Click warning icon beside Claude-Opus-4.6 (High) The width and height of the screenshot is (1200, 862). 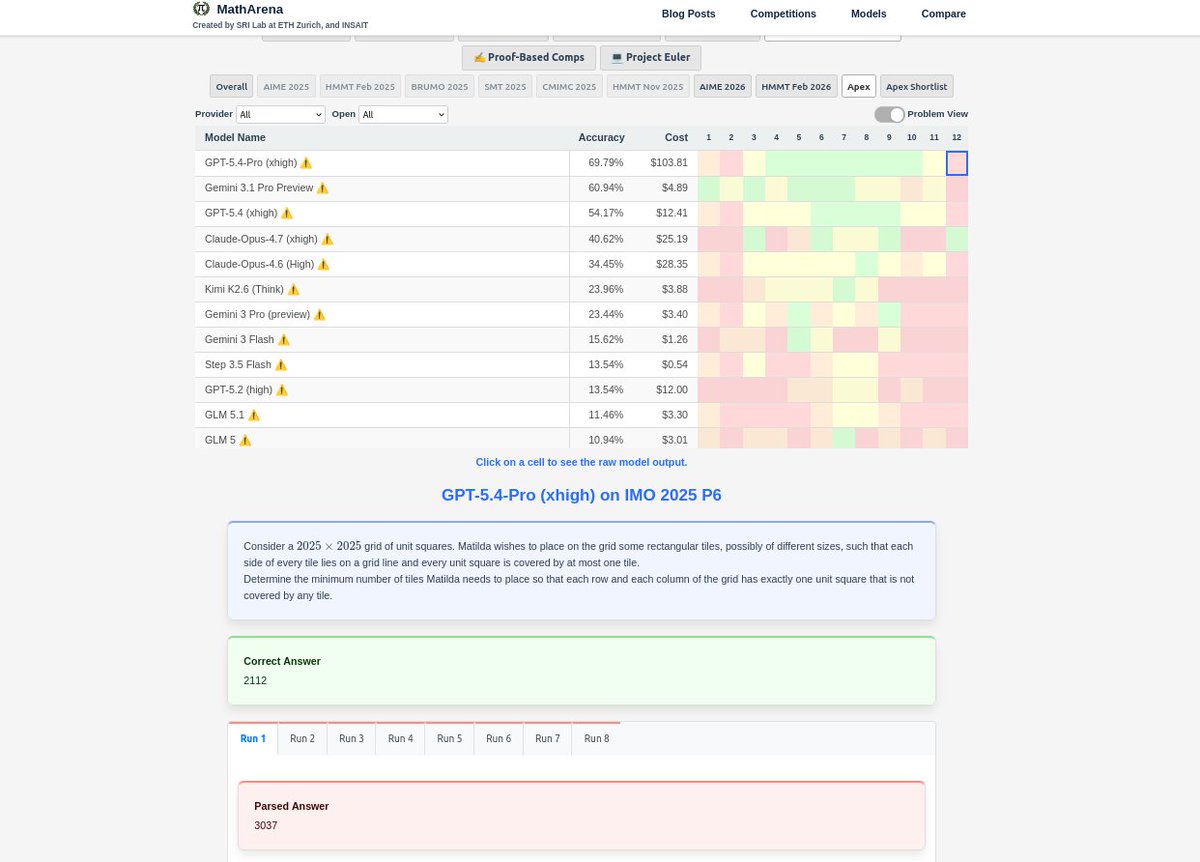point(323,264)
